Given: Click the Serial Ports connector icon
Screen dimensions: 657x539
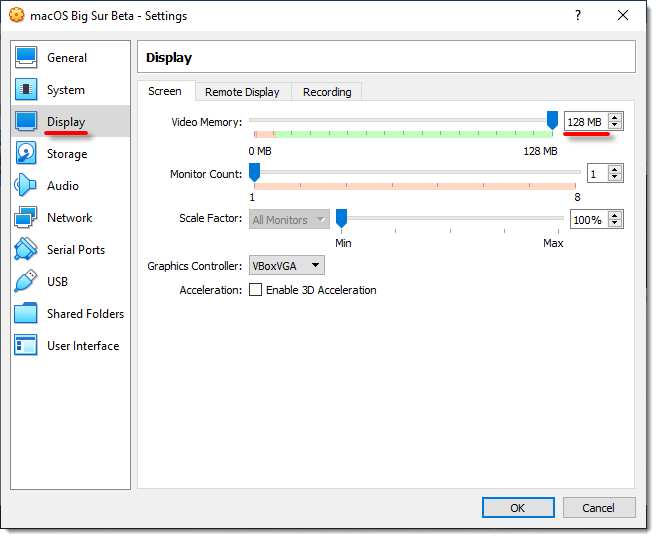Looking at the screenshot, I should click(x=26, y=249).
